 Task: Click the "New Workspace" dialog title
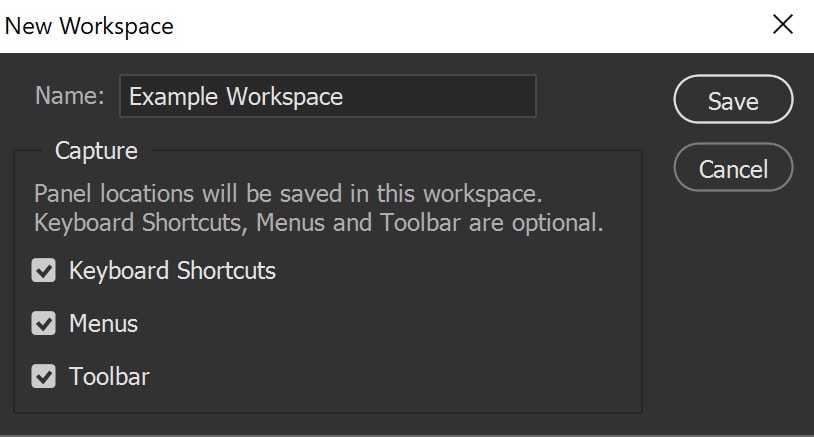coord(88,26)
